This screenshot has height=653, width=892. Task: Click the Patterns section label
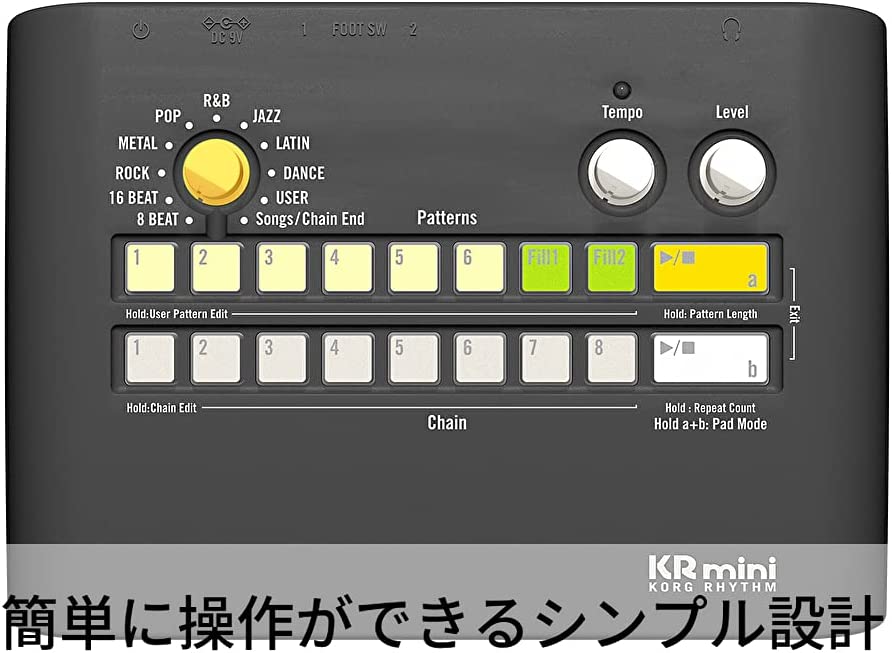[x=447, y=217]
